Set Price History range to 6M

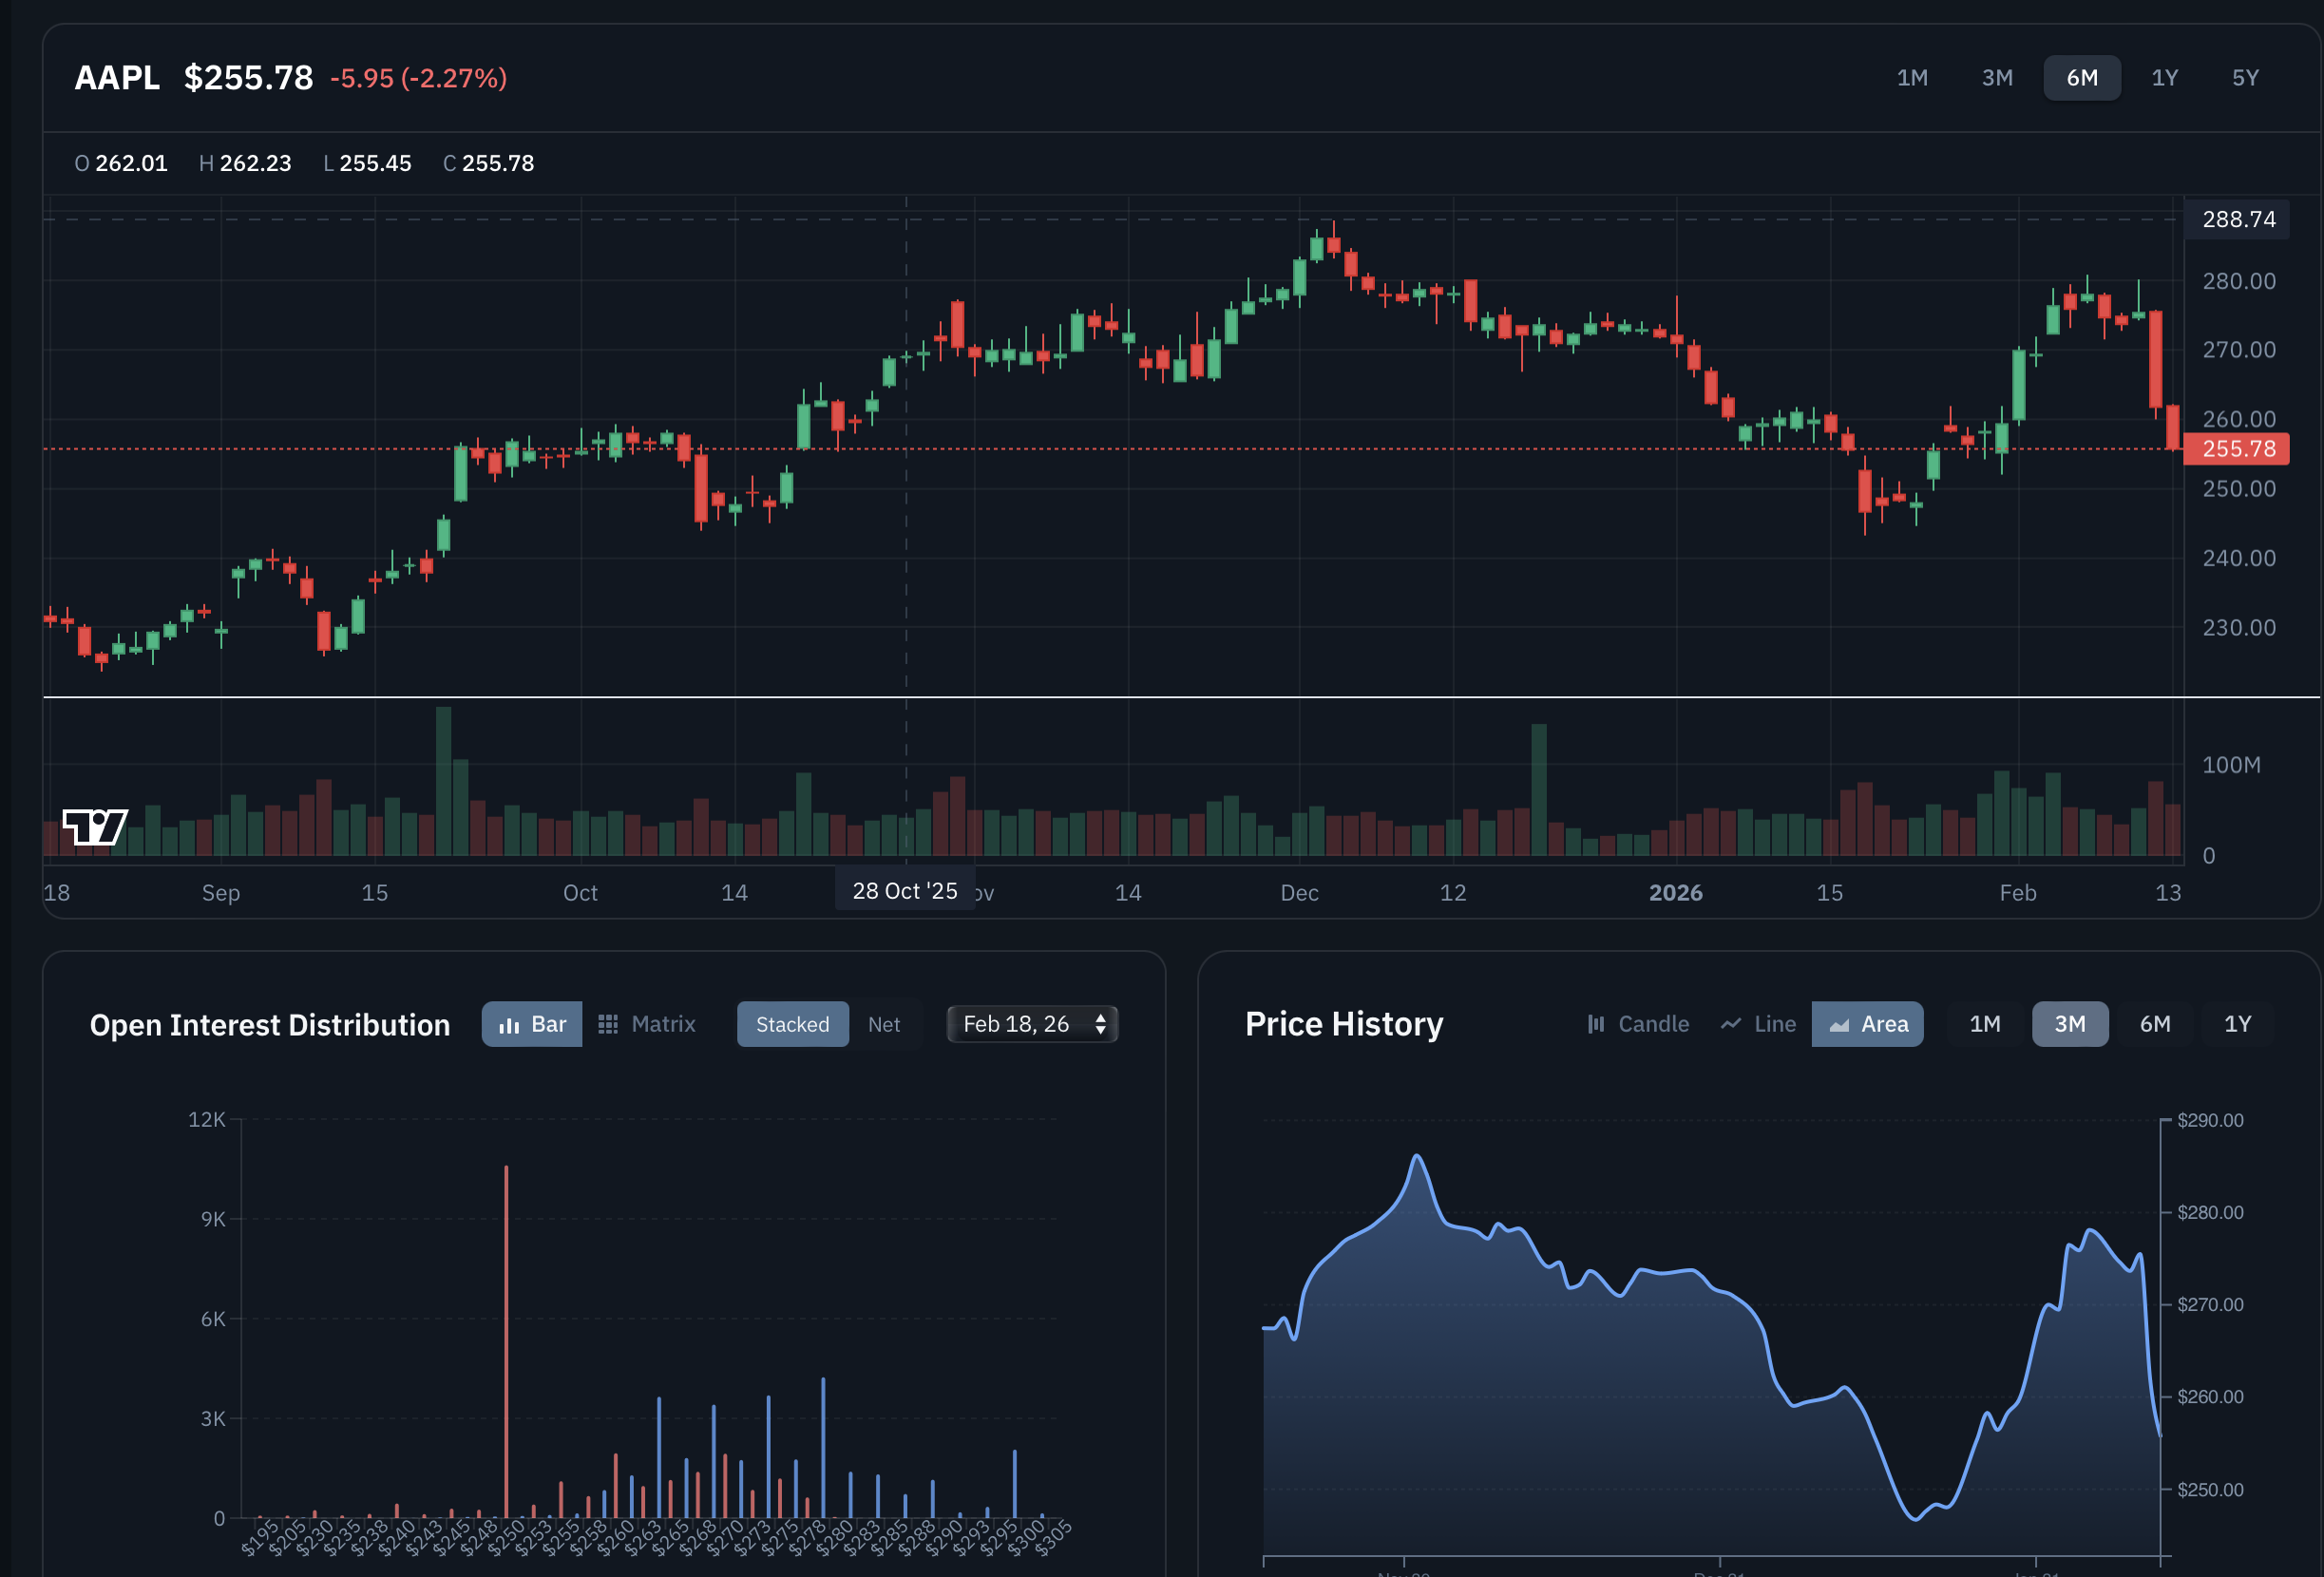2155,1024
